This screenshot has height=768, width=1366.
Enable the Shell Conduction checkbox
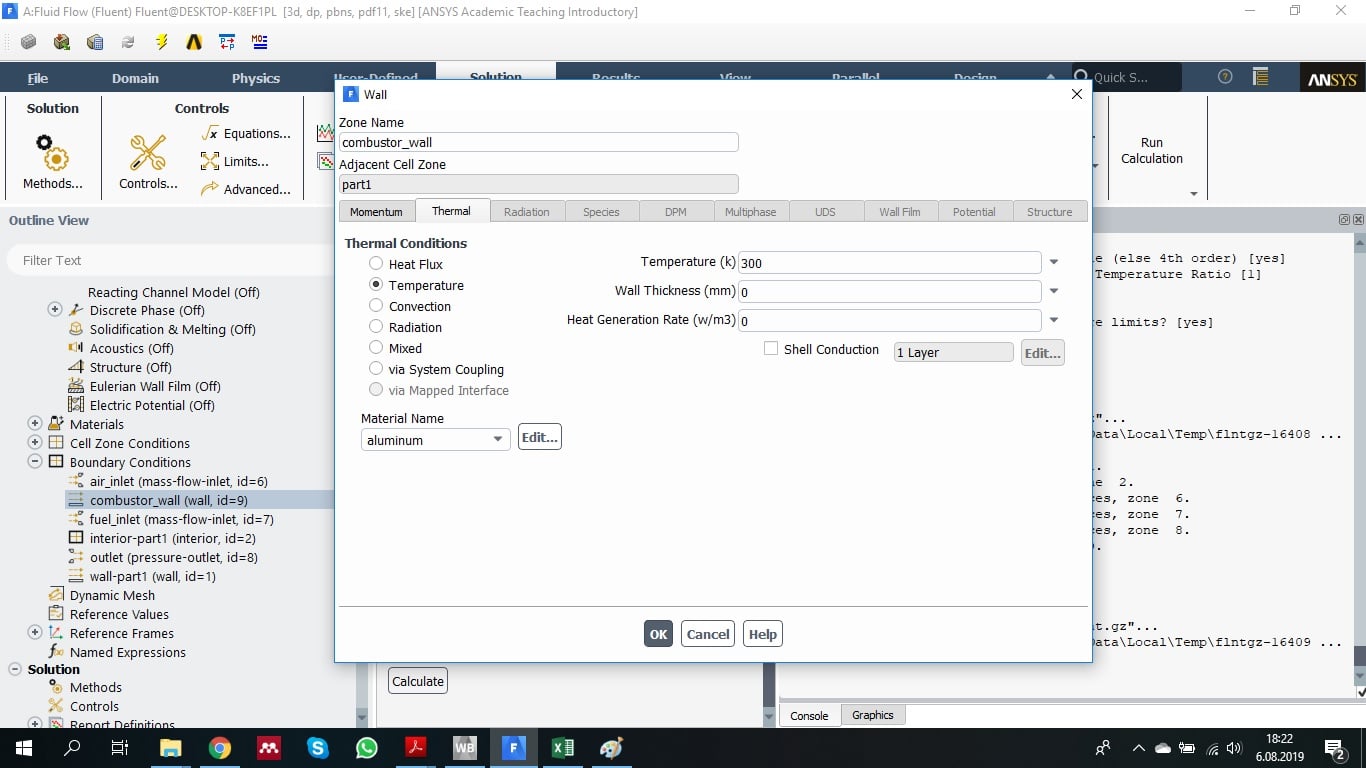771,349
